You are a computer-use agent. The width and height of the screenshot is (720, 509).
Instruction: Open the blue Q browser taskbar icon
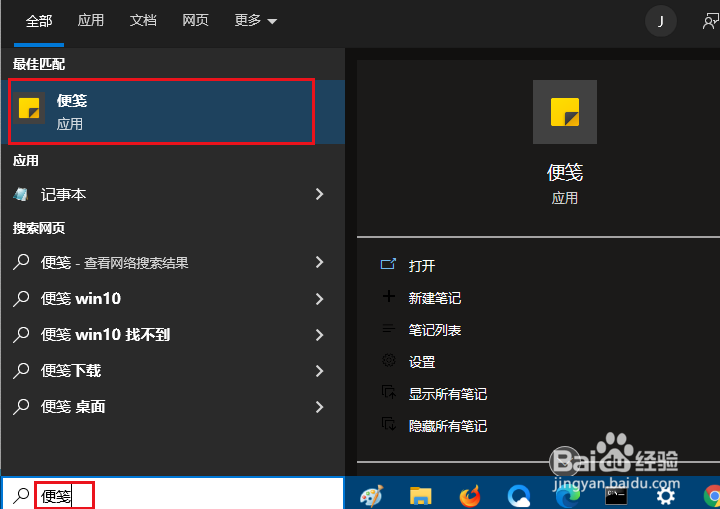point(519,496)
